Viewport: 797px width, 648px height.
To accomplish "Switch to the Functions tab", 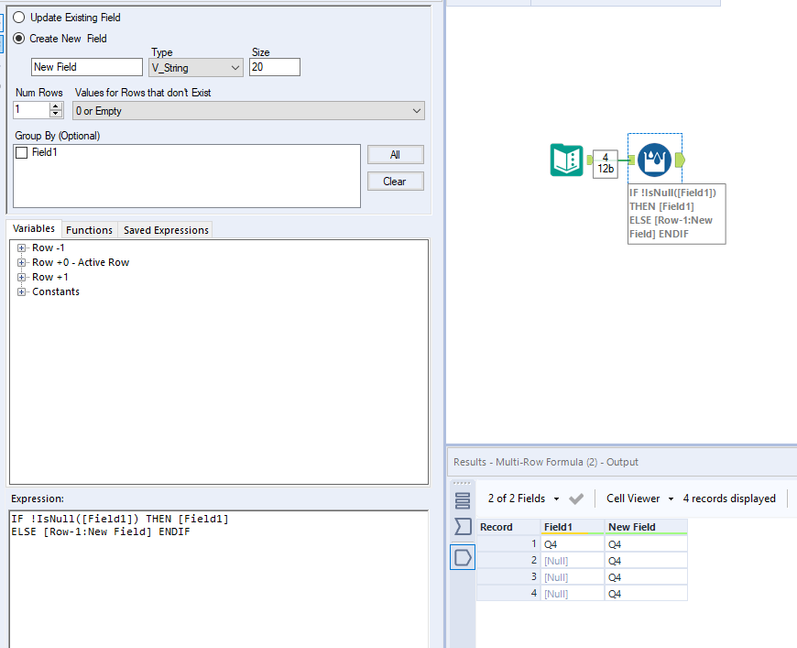I will click(89, 230).
